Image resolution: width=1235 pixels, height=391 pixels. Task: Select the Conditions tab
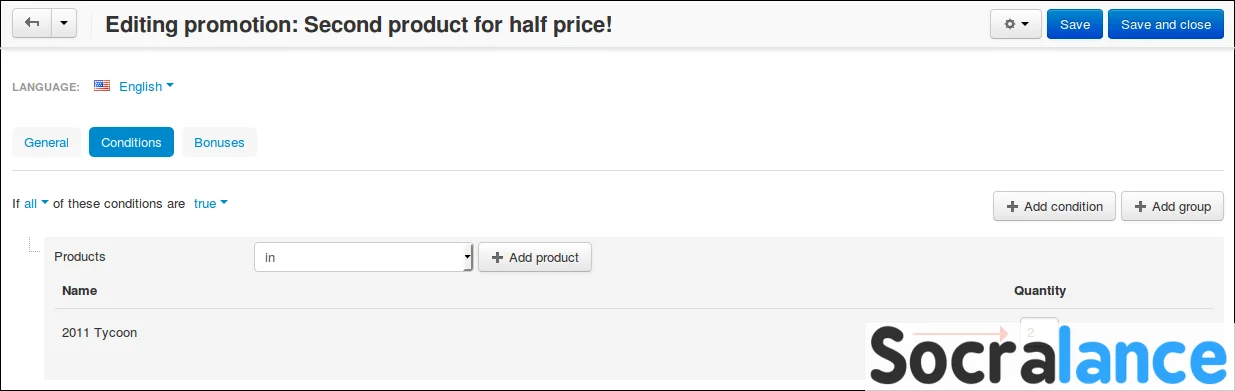pyautogui.click(x=131, y=142)
